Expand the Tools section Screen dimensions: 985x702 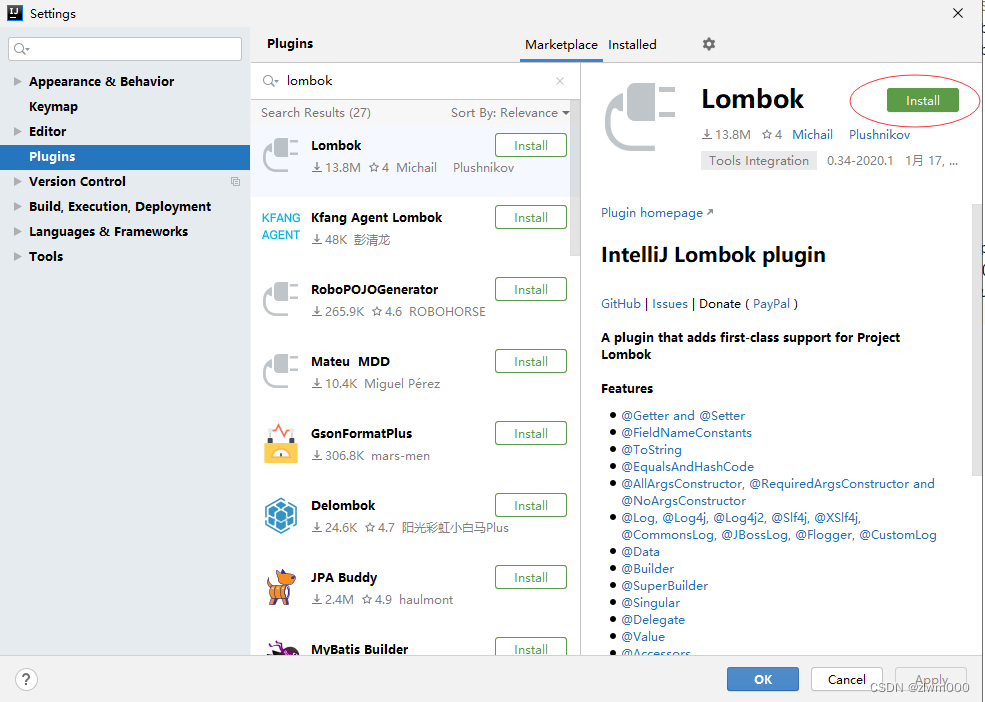[18, 256]
